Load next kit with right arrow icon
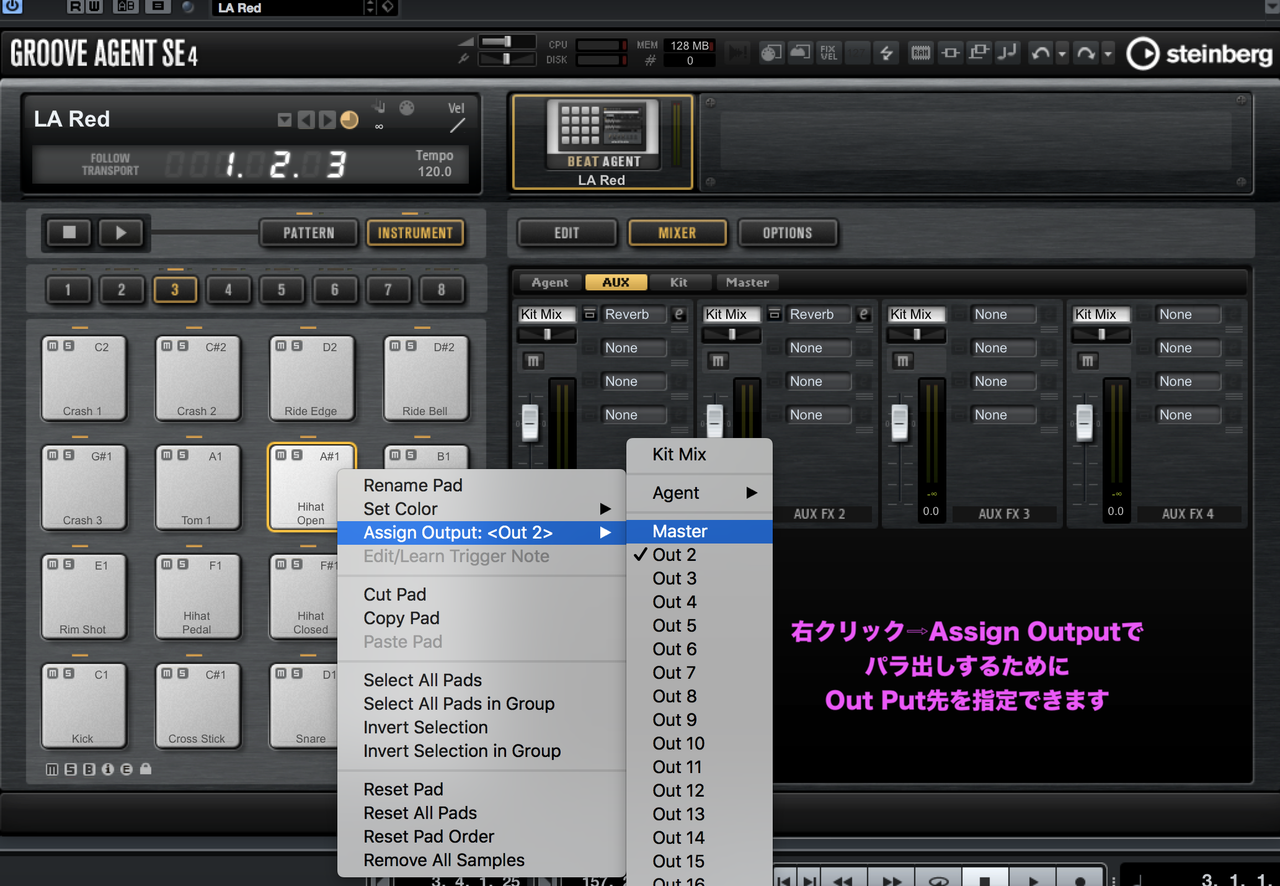The width and height of the screenshot is (1280, 886). [x=327, y=120]
